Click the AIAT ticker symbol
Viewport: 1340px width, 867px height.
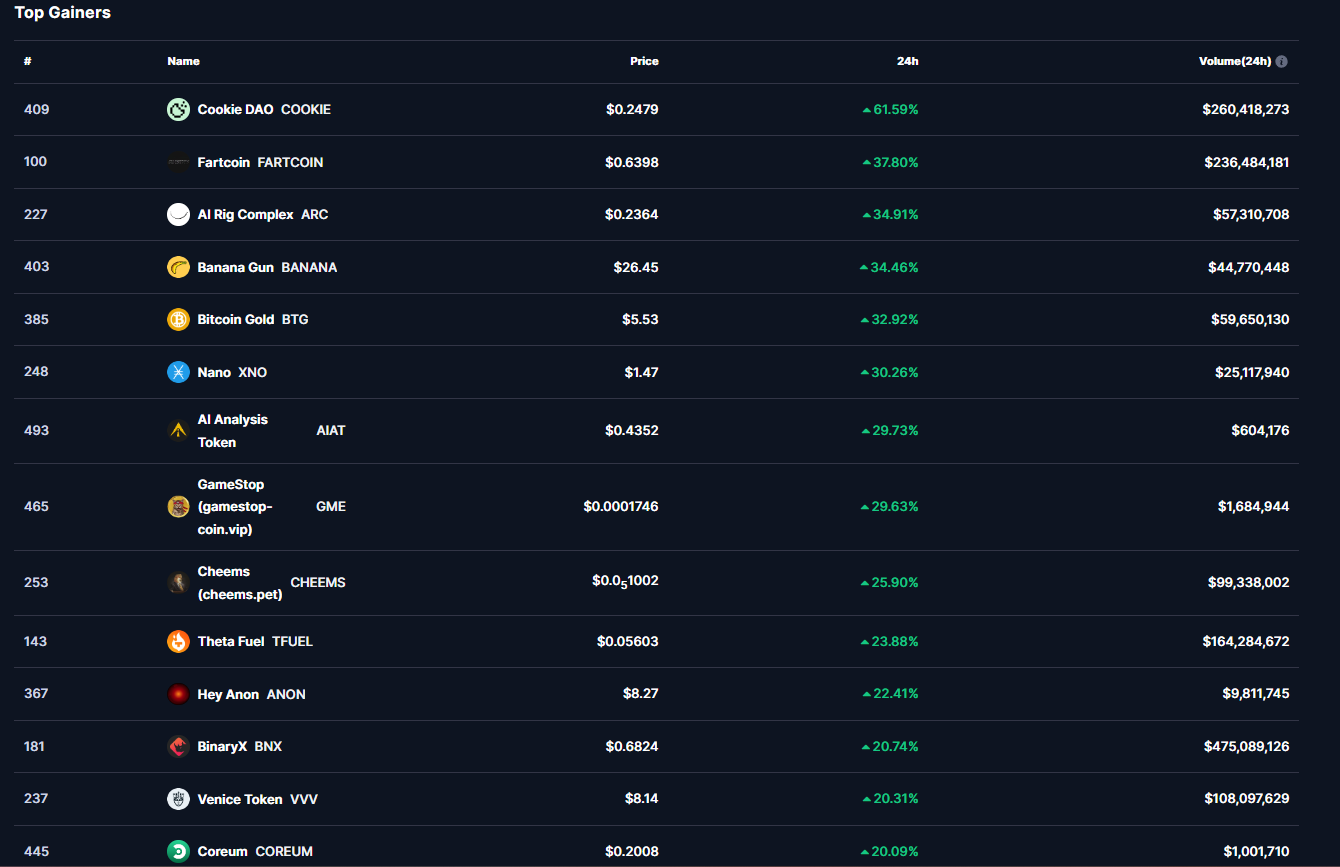331,431
